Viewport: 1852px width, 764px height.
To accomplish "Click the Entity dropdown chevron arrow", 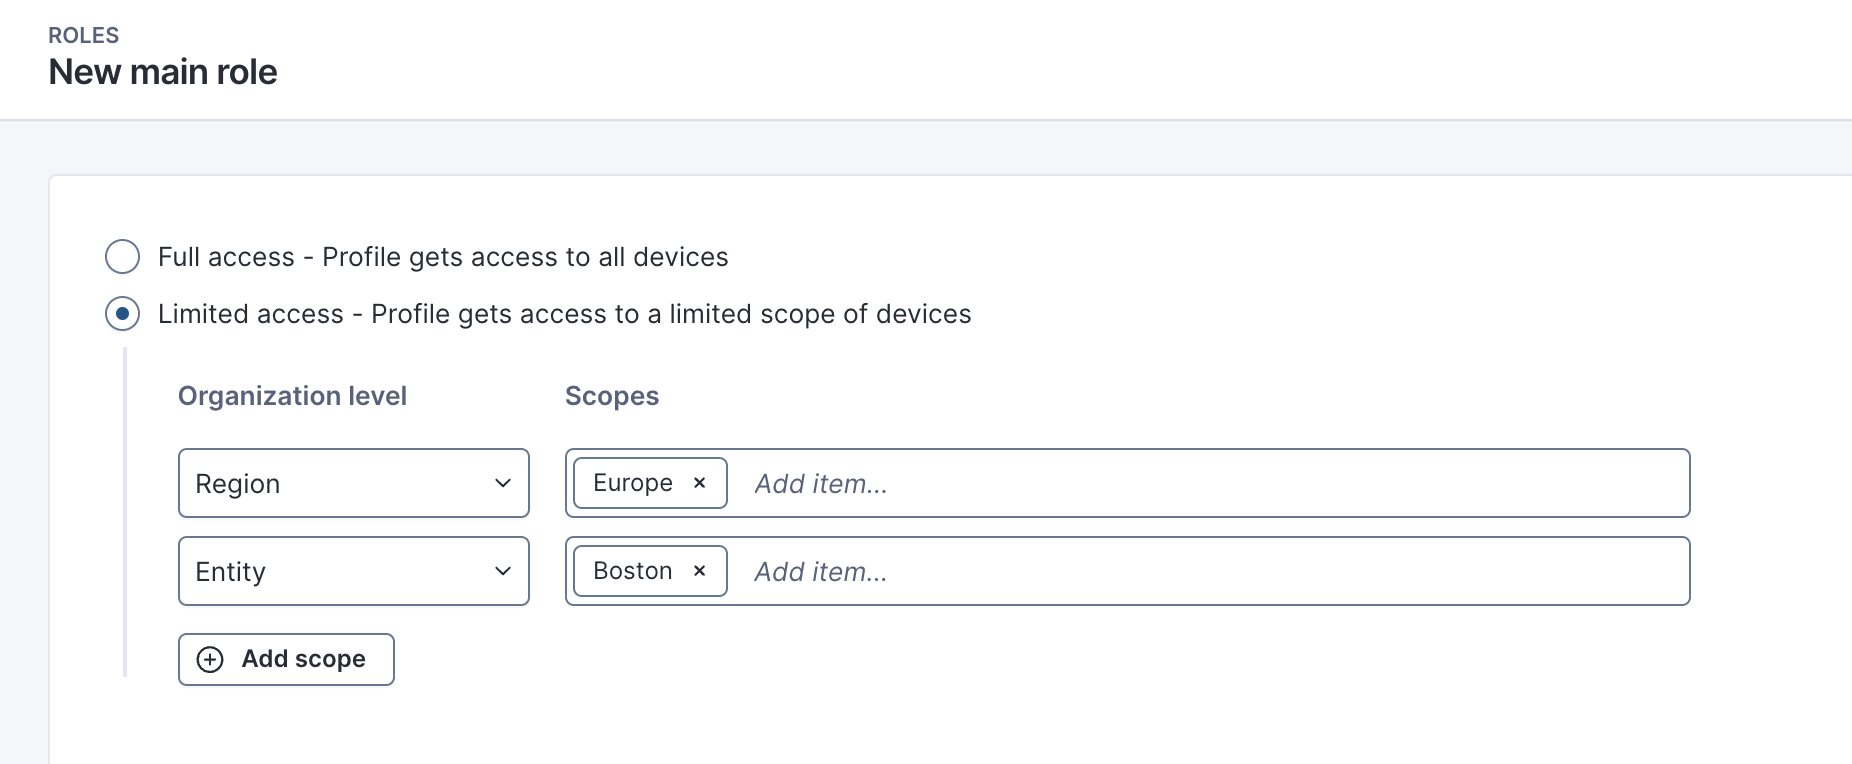I will click(x=503, y=572).
